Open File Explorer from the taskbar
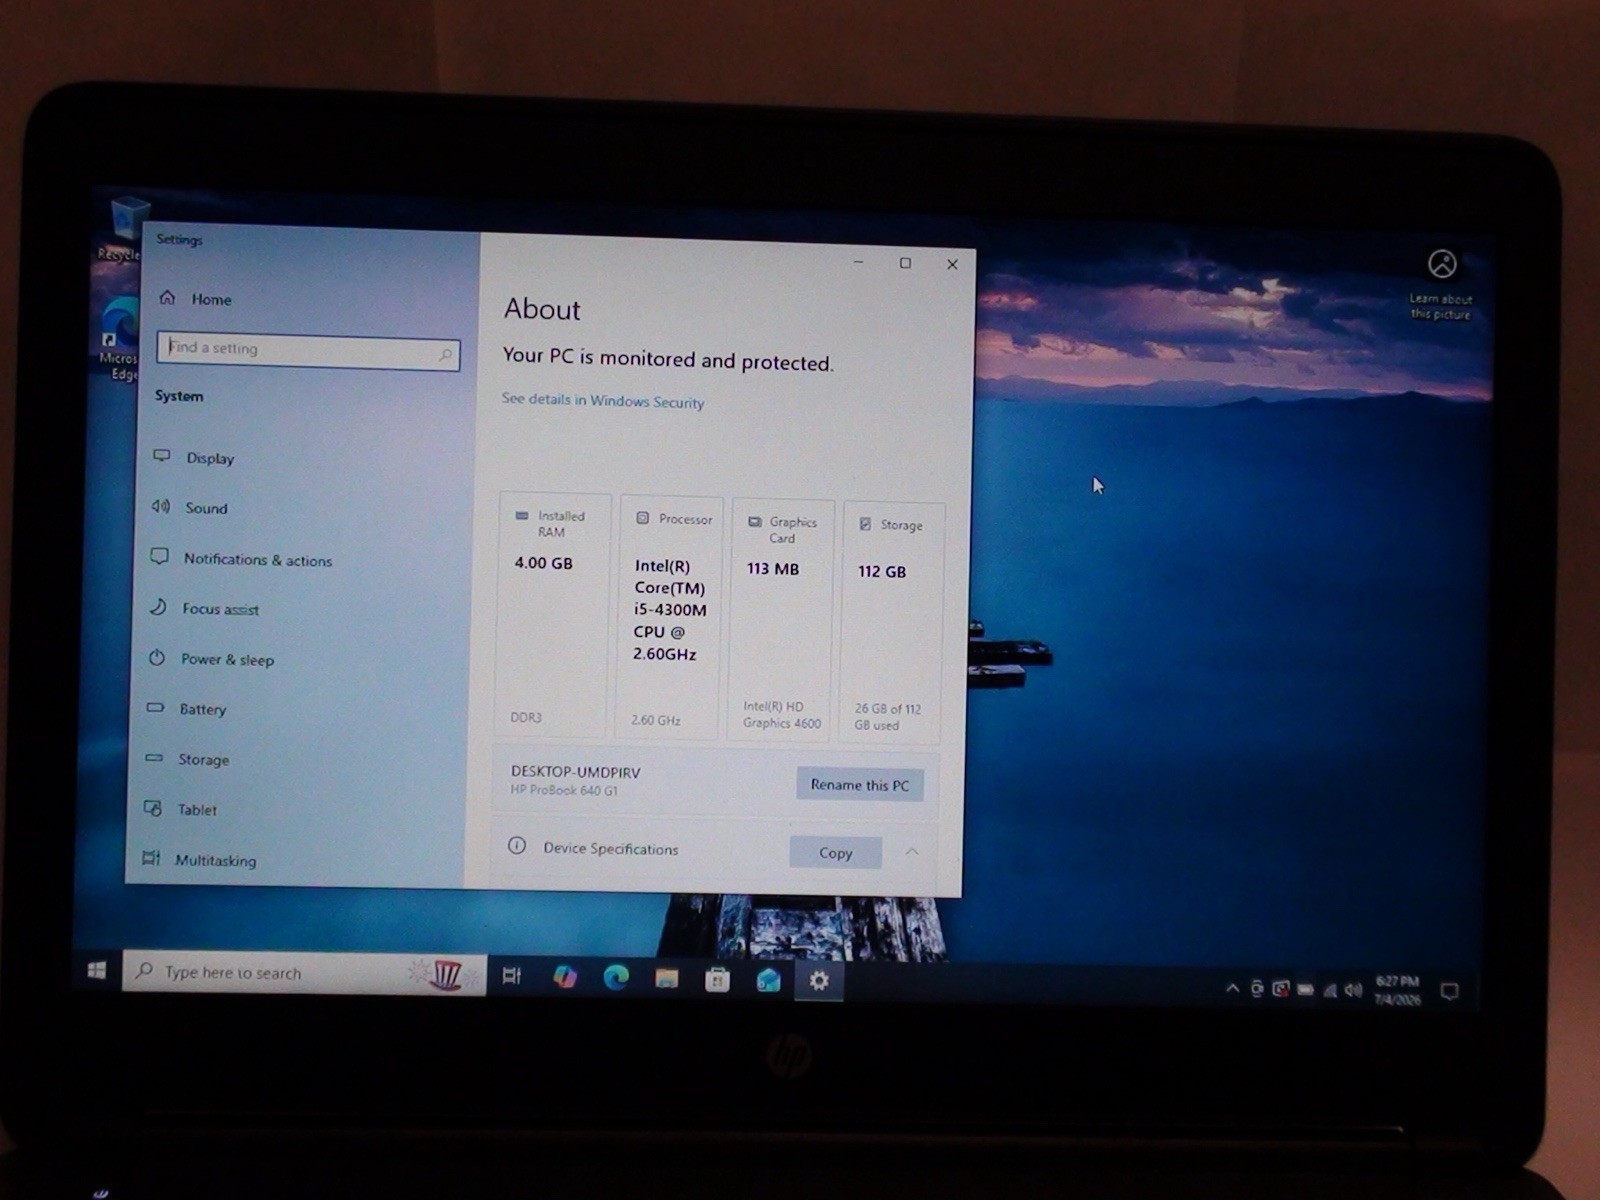 tap(667, 979)
